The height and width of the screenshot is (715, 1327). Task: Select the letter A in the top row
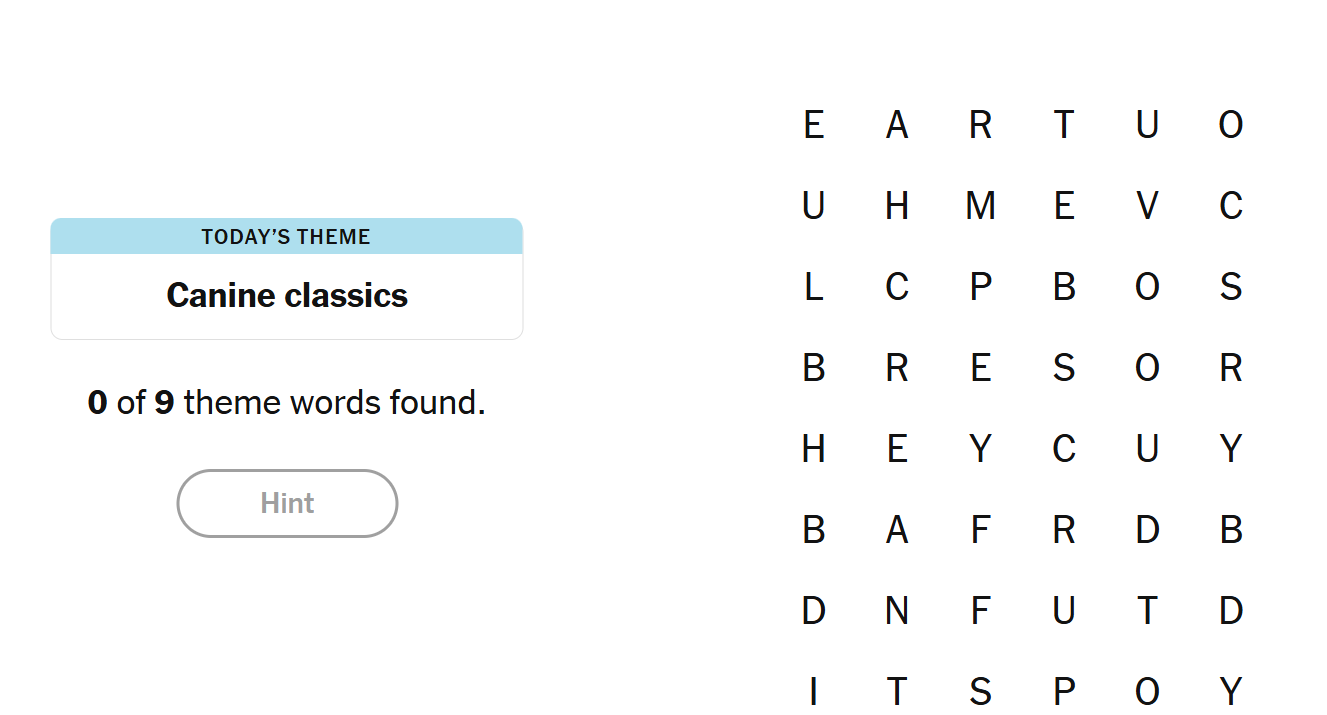coord(897,125)
